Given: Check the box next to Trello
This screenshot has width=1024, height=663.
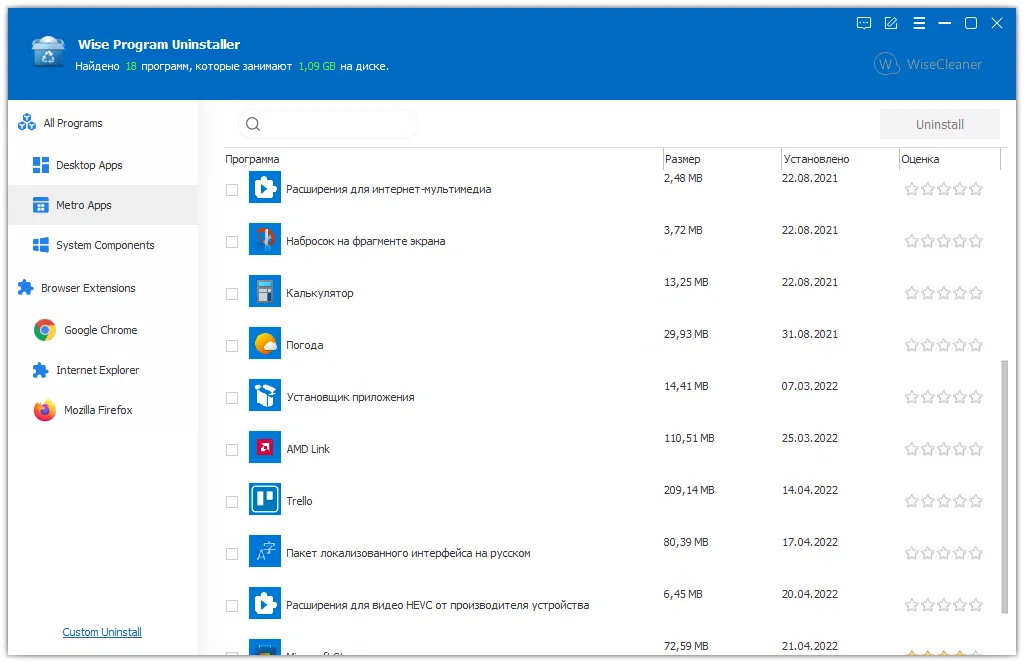Looking at the screenshot, I should coord(232,501).
